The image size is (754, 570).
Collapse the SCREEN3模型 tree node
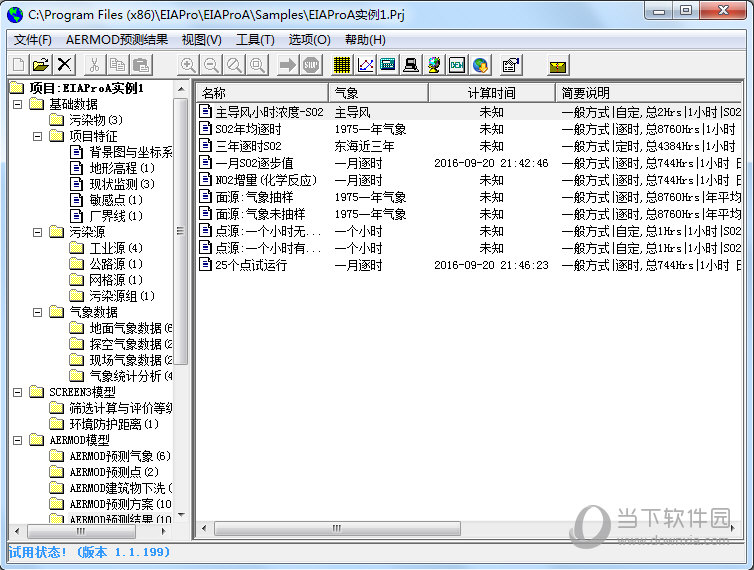coord(17,392)
